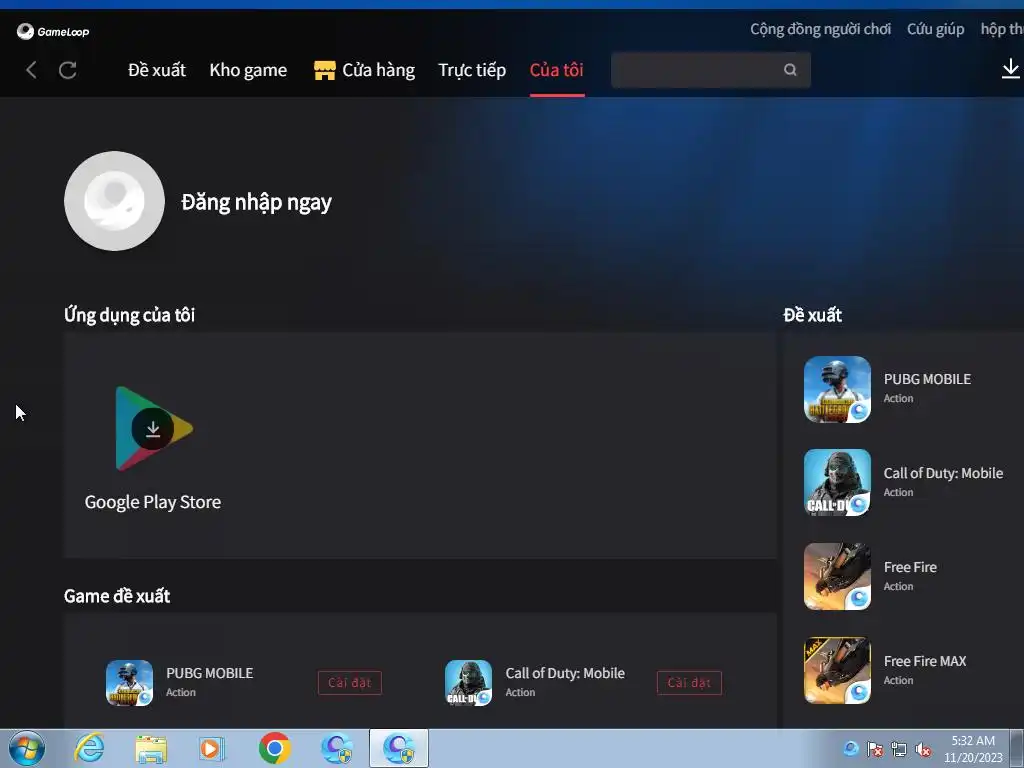Screen dimensions: 1024x768
Task: Select the Của tôi tab
Action: [556, 70]
